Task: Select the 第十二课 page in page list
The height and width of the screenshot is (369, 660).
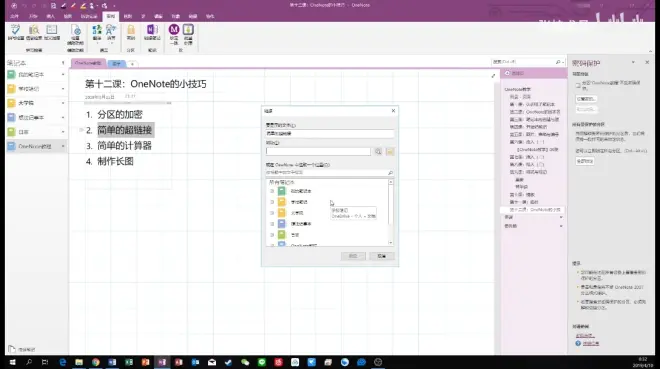Action: tap(535, 209)
